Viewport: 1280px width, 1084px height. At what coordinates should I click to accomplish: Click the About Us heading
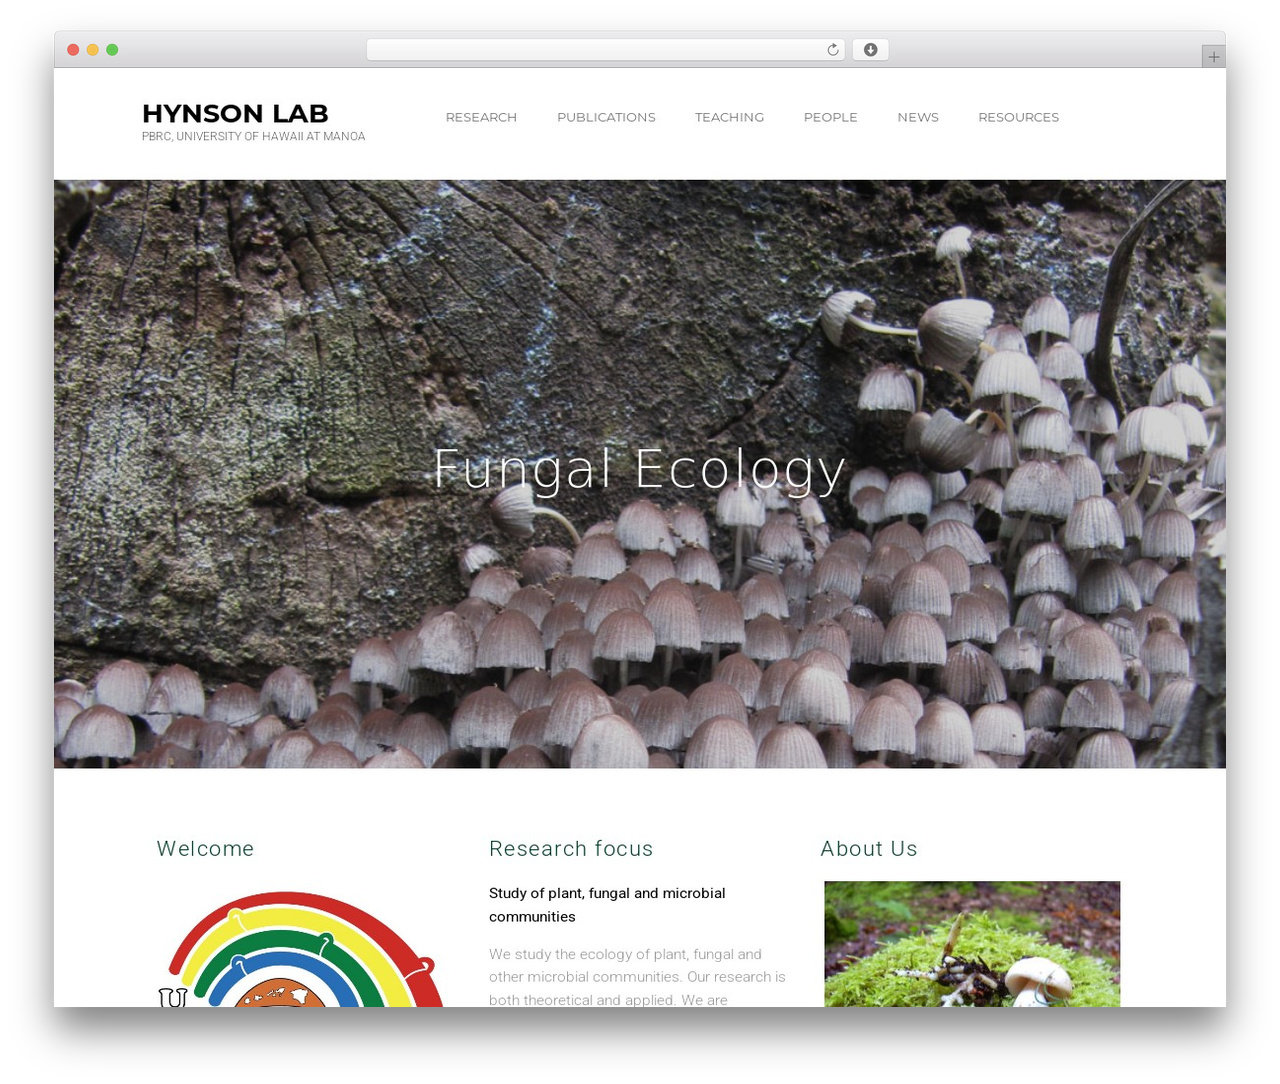pos(869,849)
